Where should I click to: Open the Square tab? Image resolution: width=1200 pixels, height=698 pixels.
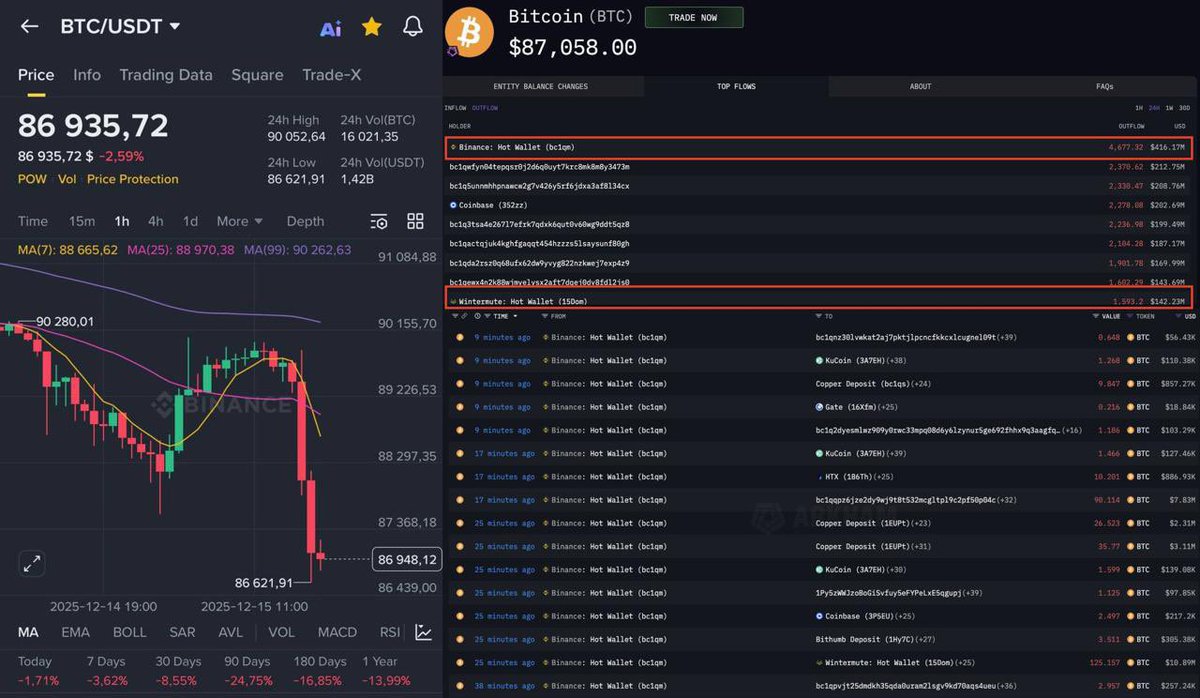pyautogui.click(x=257, y=75)
